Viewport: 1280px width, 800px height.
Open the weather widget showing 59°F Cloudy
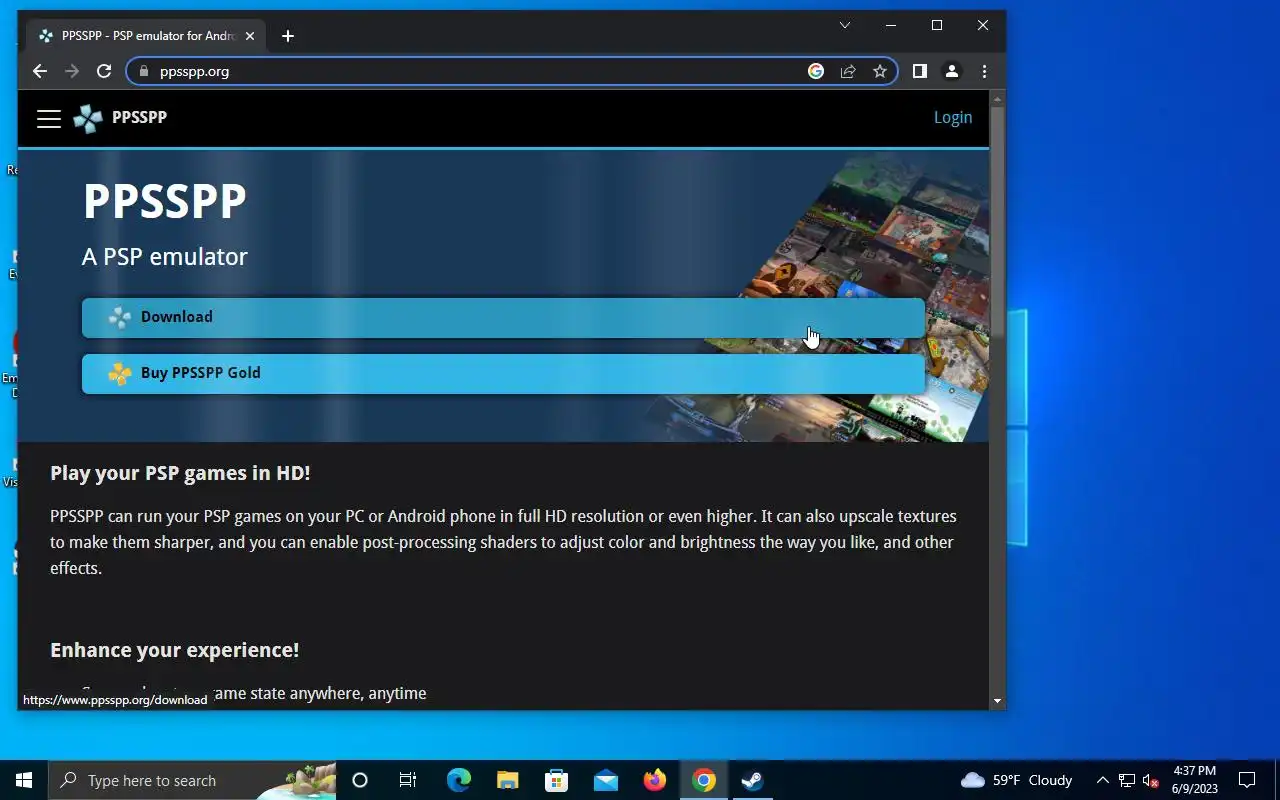pos(1016,780)
